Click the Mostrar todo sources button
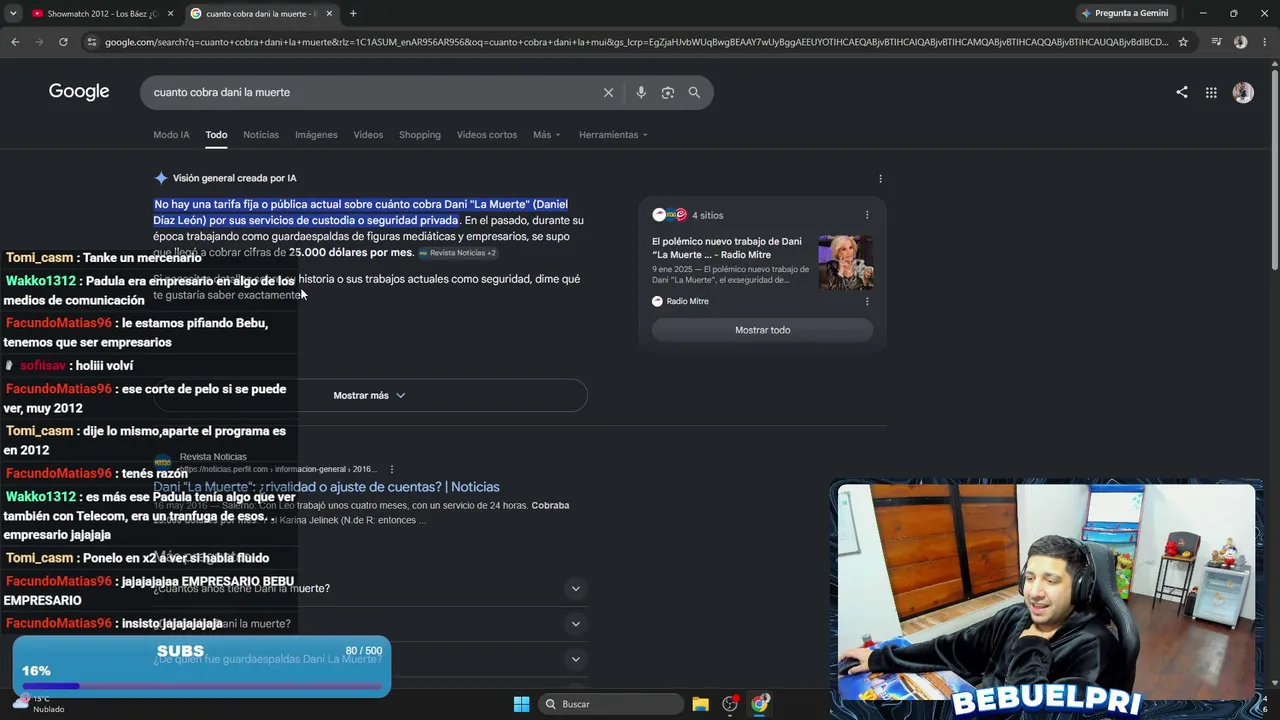Image resolution: width=1280 pixels, height=720 pixels. tap(762, 330)
